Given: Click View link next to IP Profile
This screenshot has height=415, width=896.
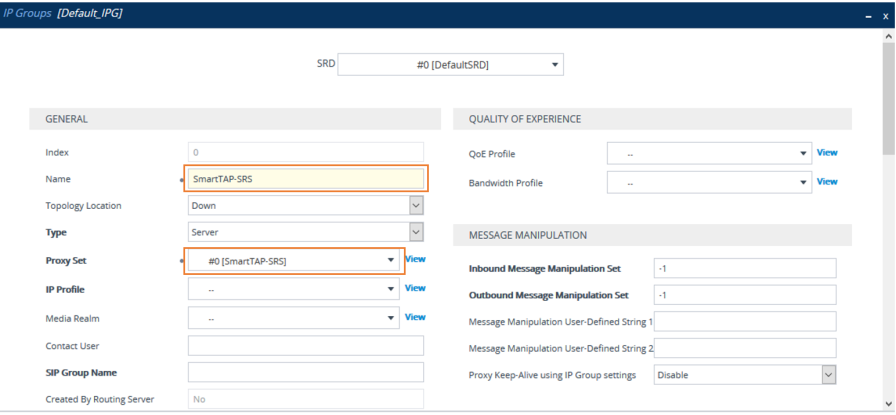Looking at the screenshot, I should (415, 288).
